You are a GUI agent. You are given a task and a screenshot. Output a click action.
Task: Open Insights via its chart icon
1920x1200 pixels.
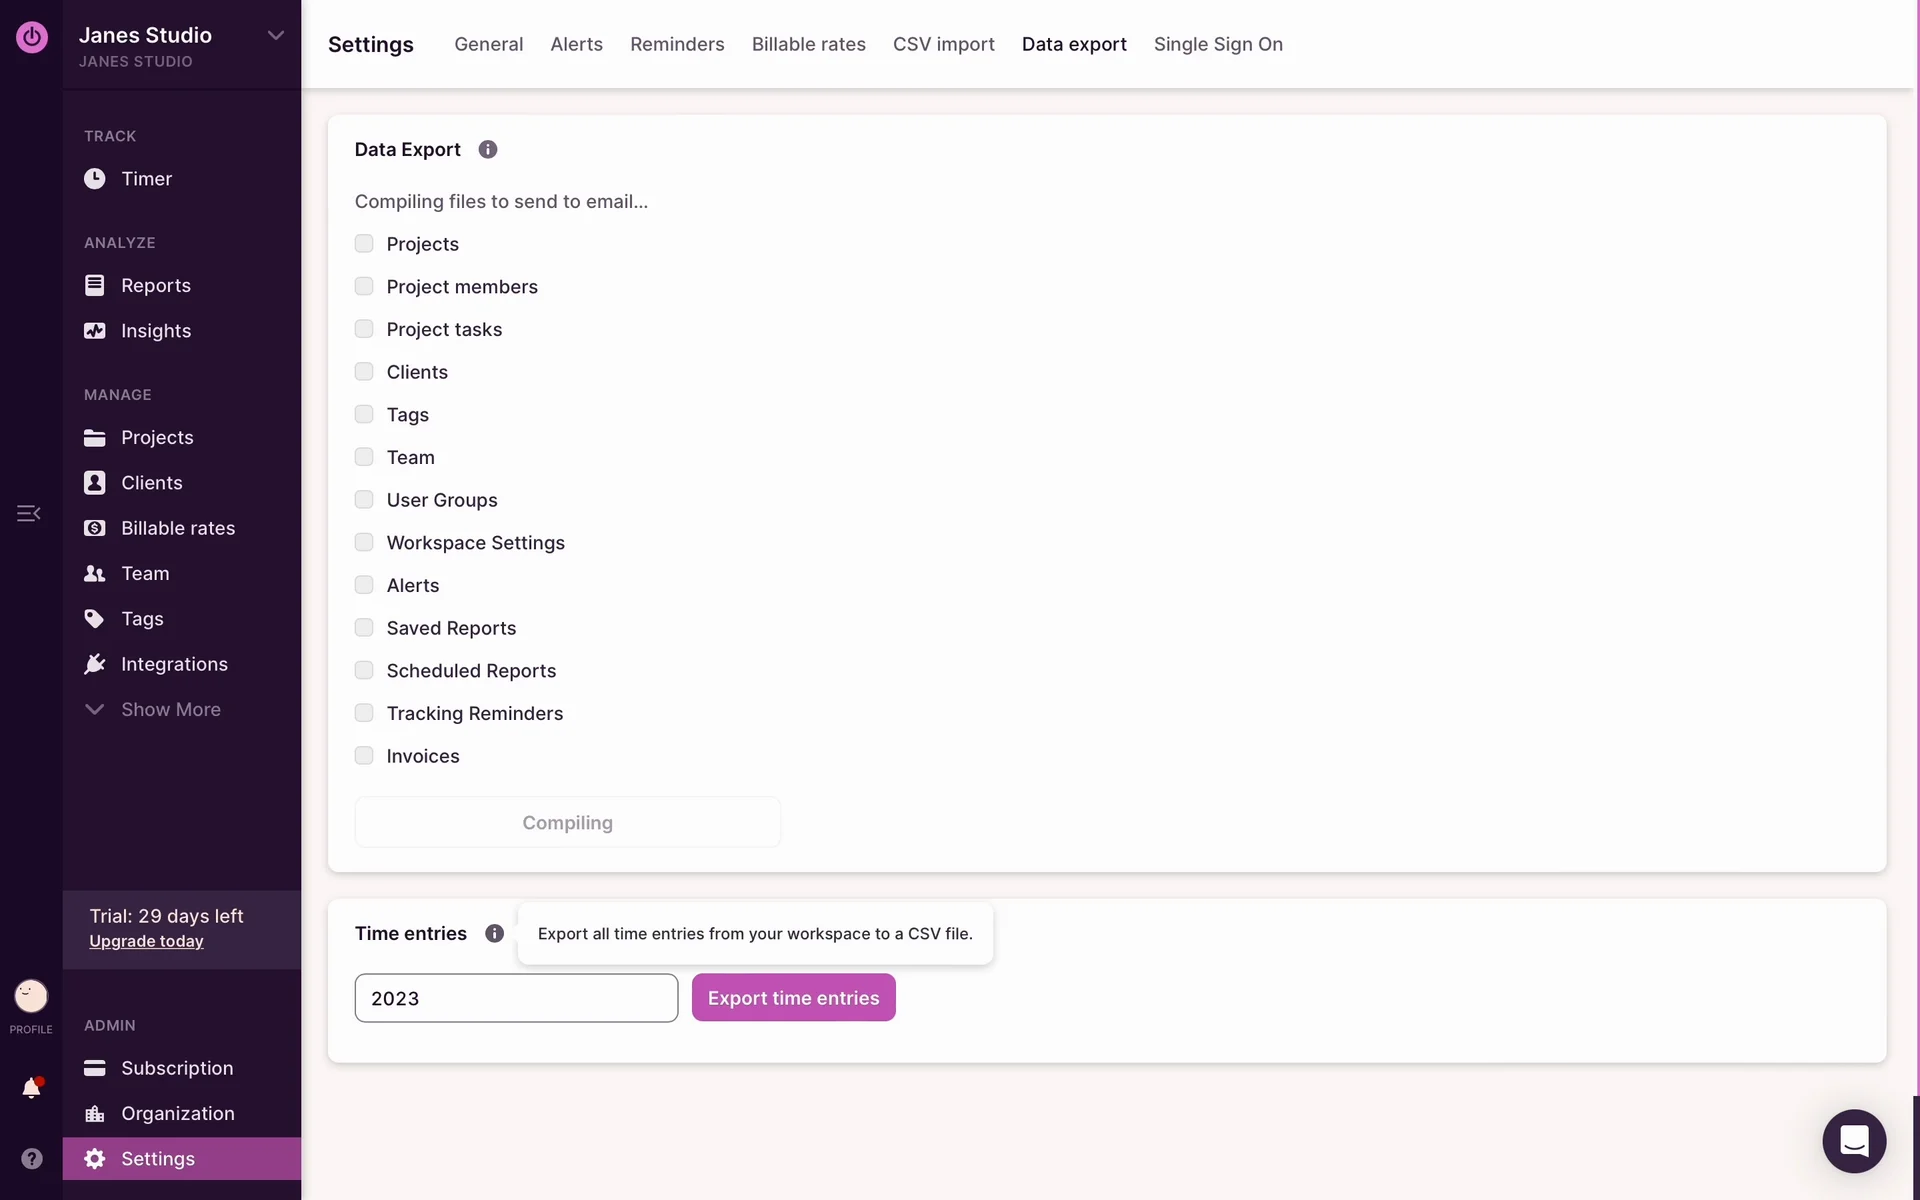click(94, 331)
